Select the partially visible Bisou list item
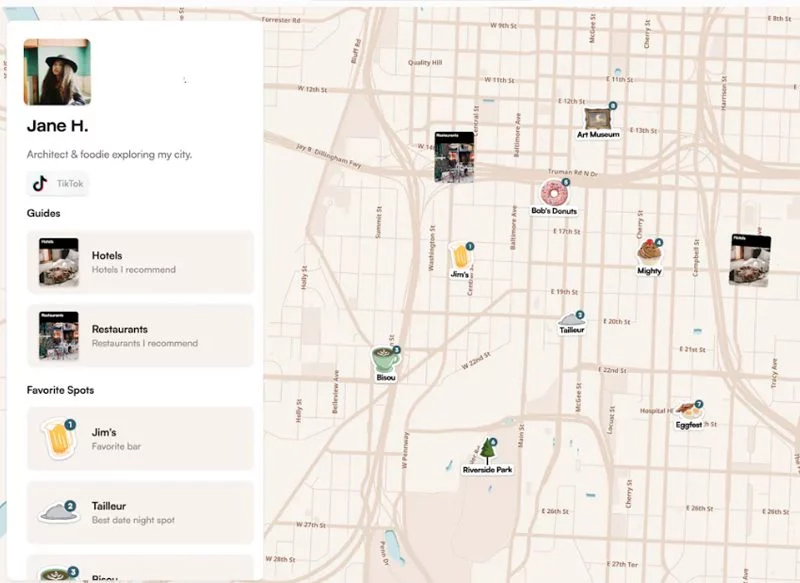 tap(140, 572)
